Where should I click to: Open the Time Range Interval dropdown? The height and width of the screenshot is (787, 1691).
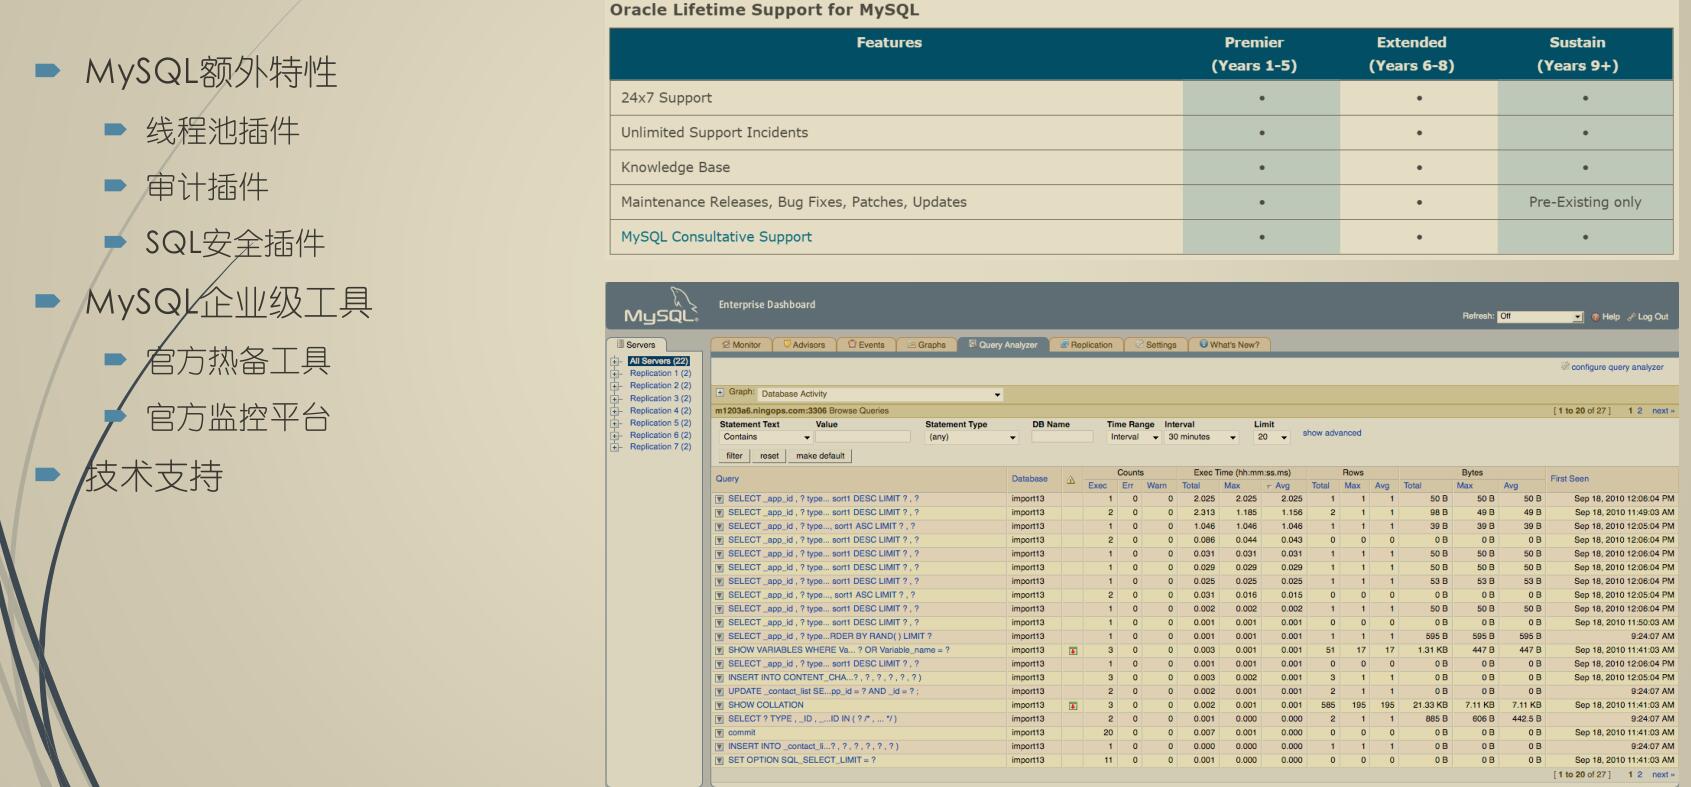click(x=1134, y=437)
